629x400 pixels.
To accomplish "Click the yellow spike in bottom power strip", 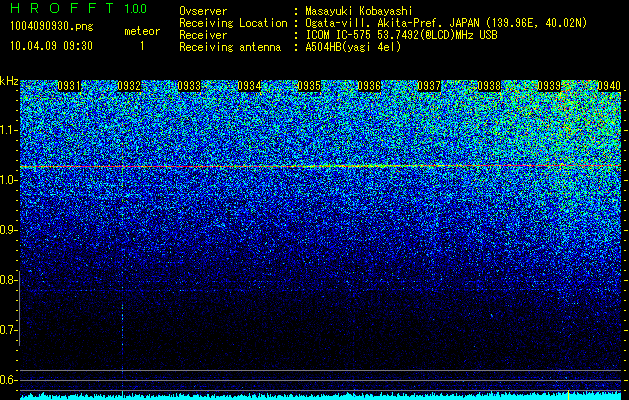I will [x=568, y=393].
